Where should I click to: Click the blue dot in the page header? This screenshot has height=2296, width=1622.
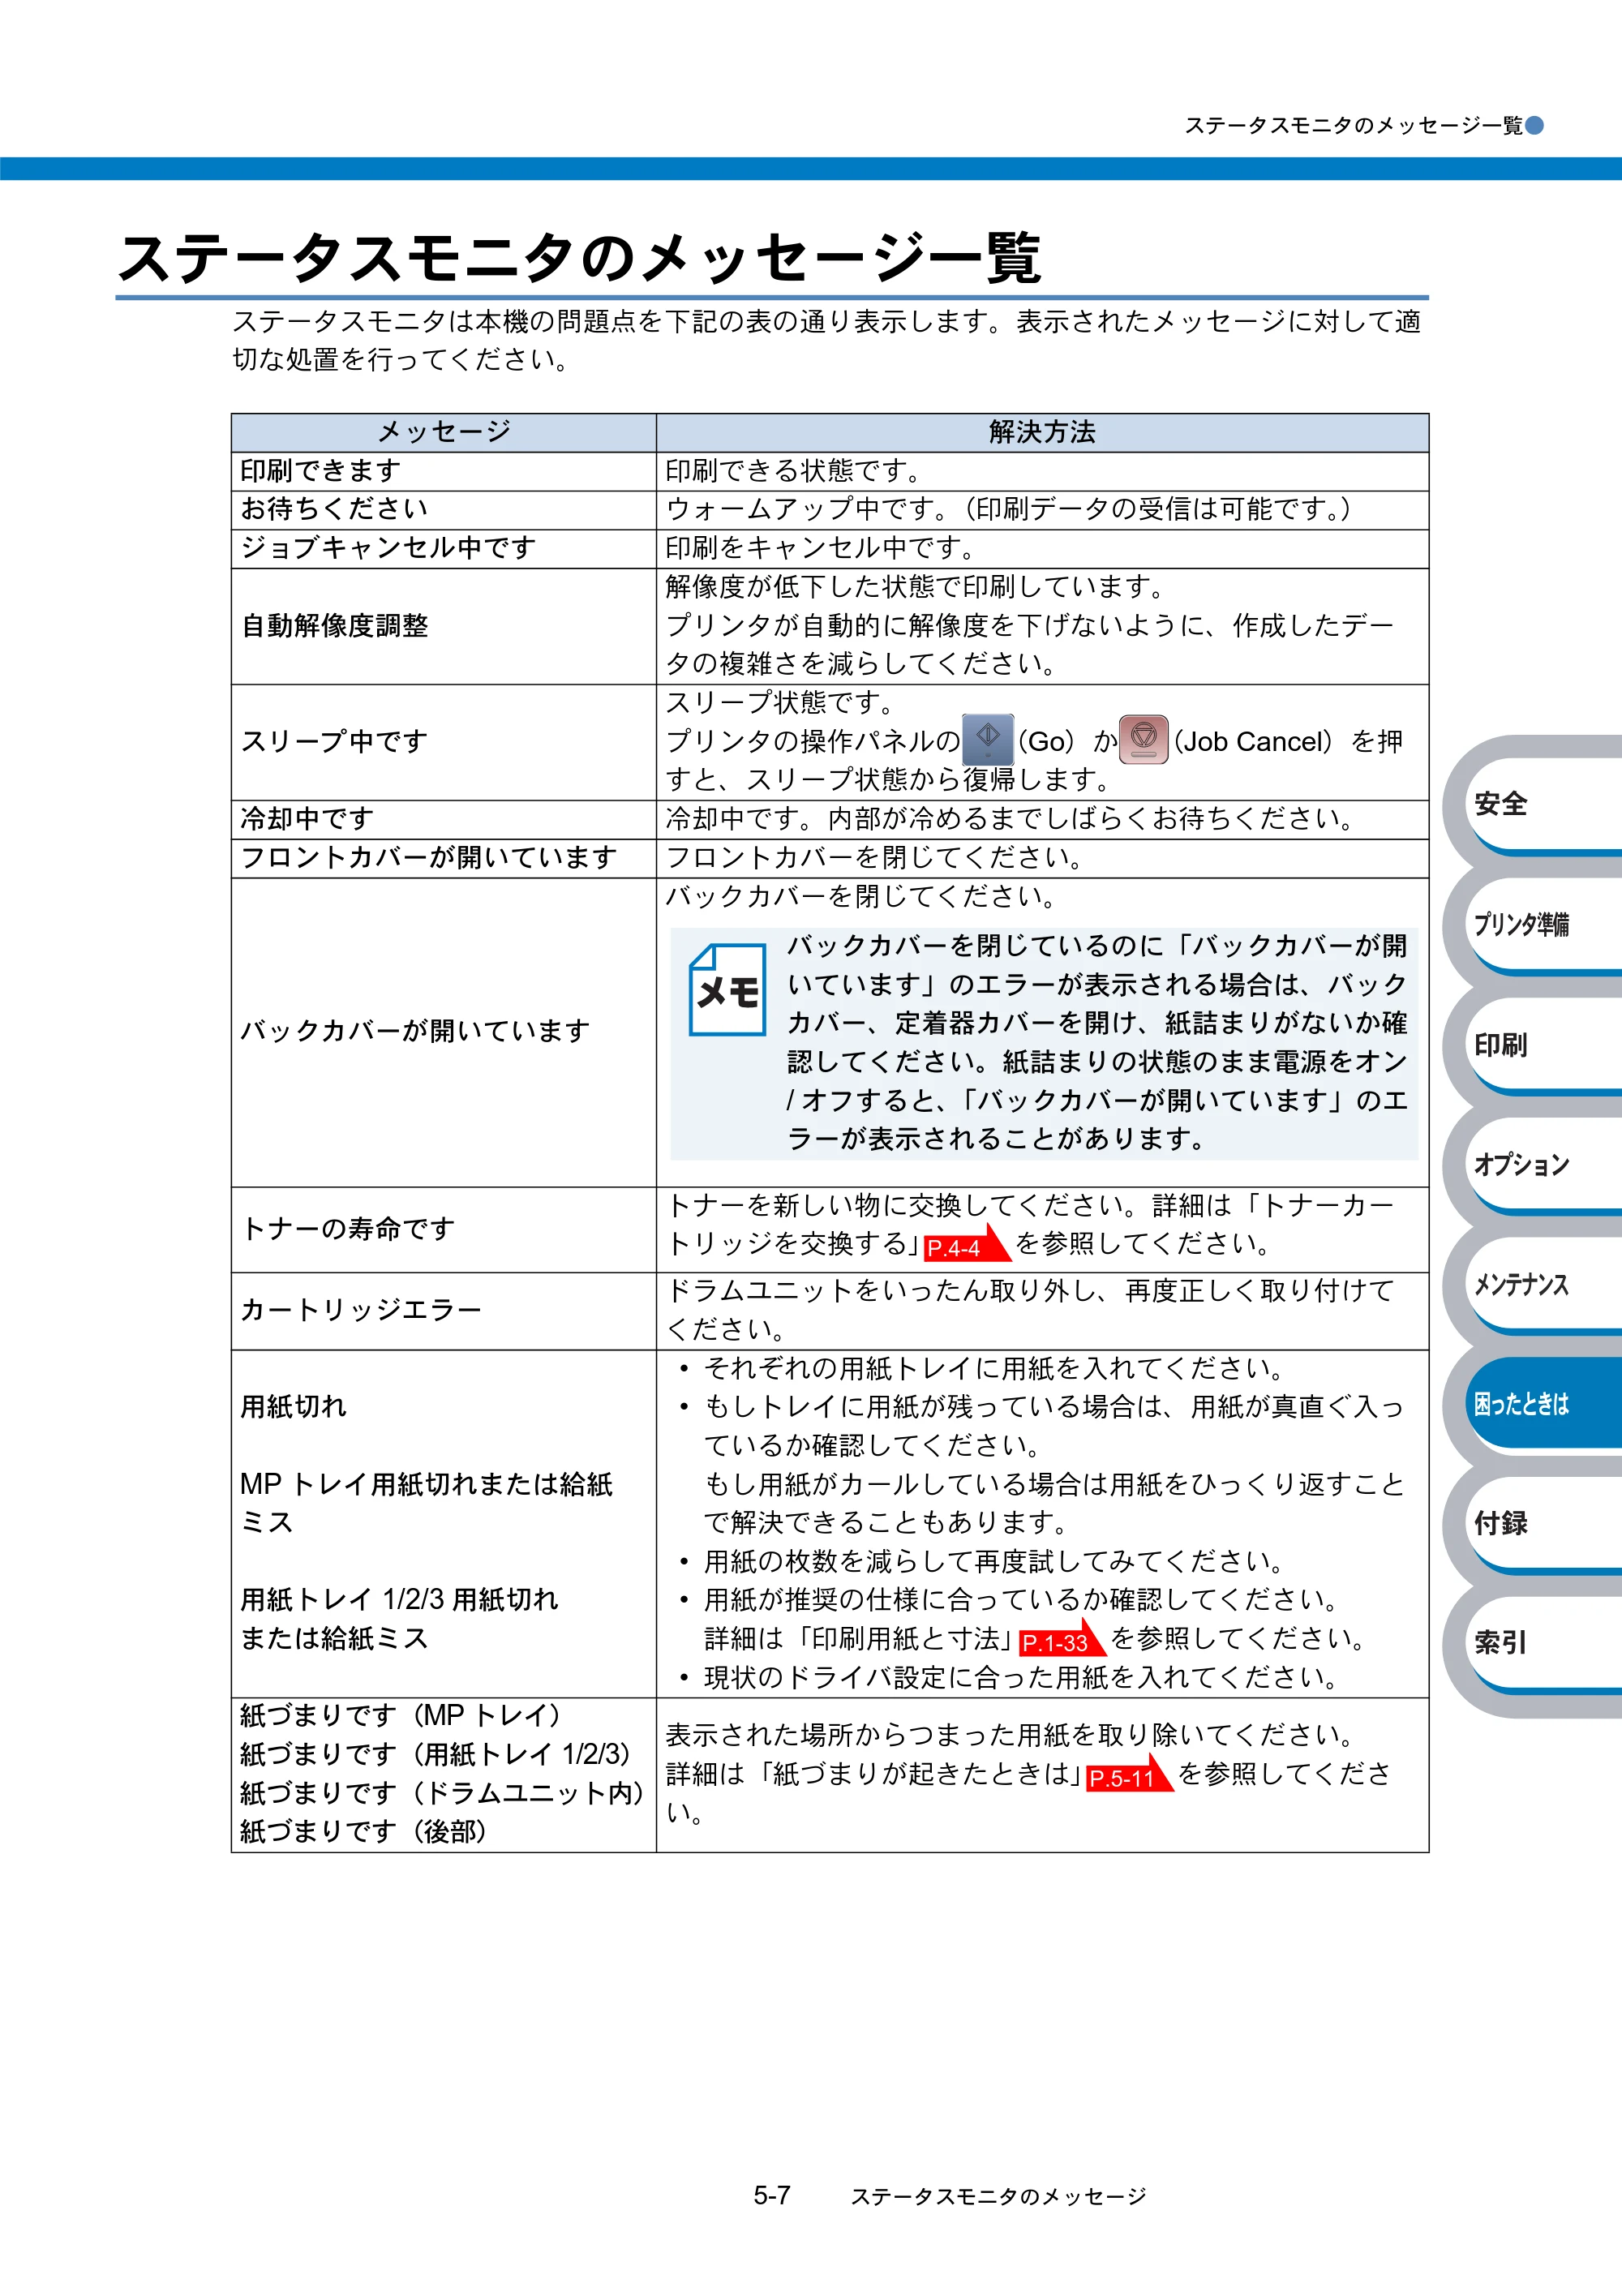click(x=1534, y=125)
